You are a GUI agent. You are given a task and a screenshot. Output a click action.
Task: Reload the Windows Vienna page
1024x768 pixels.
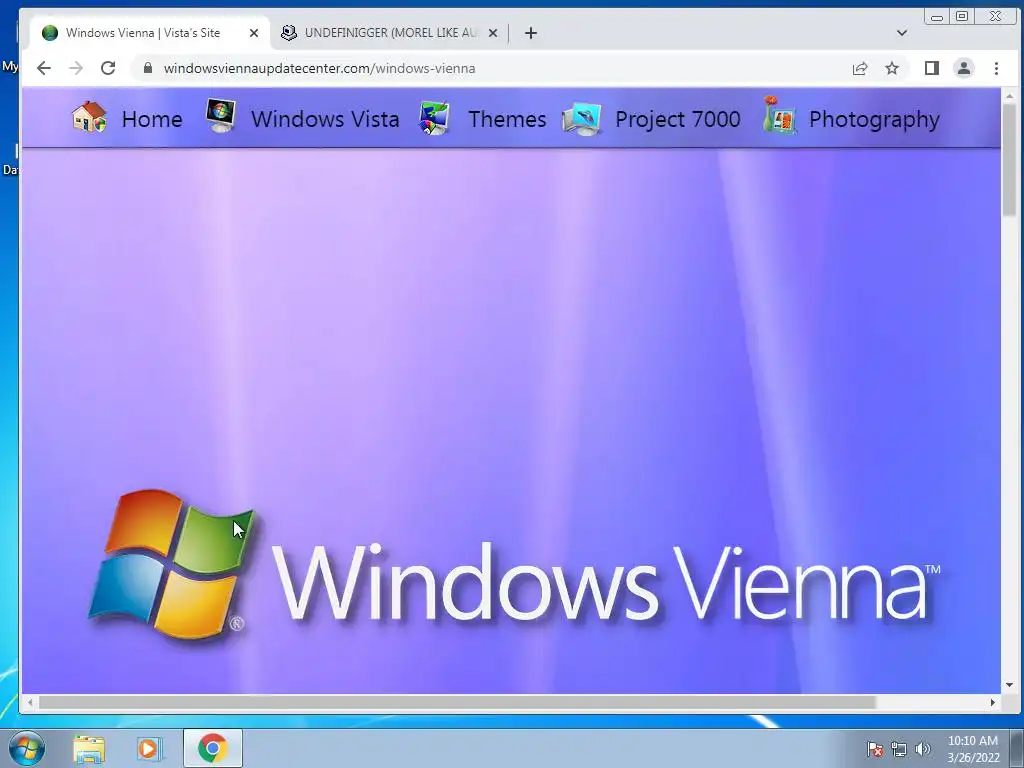pos(108,68)
